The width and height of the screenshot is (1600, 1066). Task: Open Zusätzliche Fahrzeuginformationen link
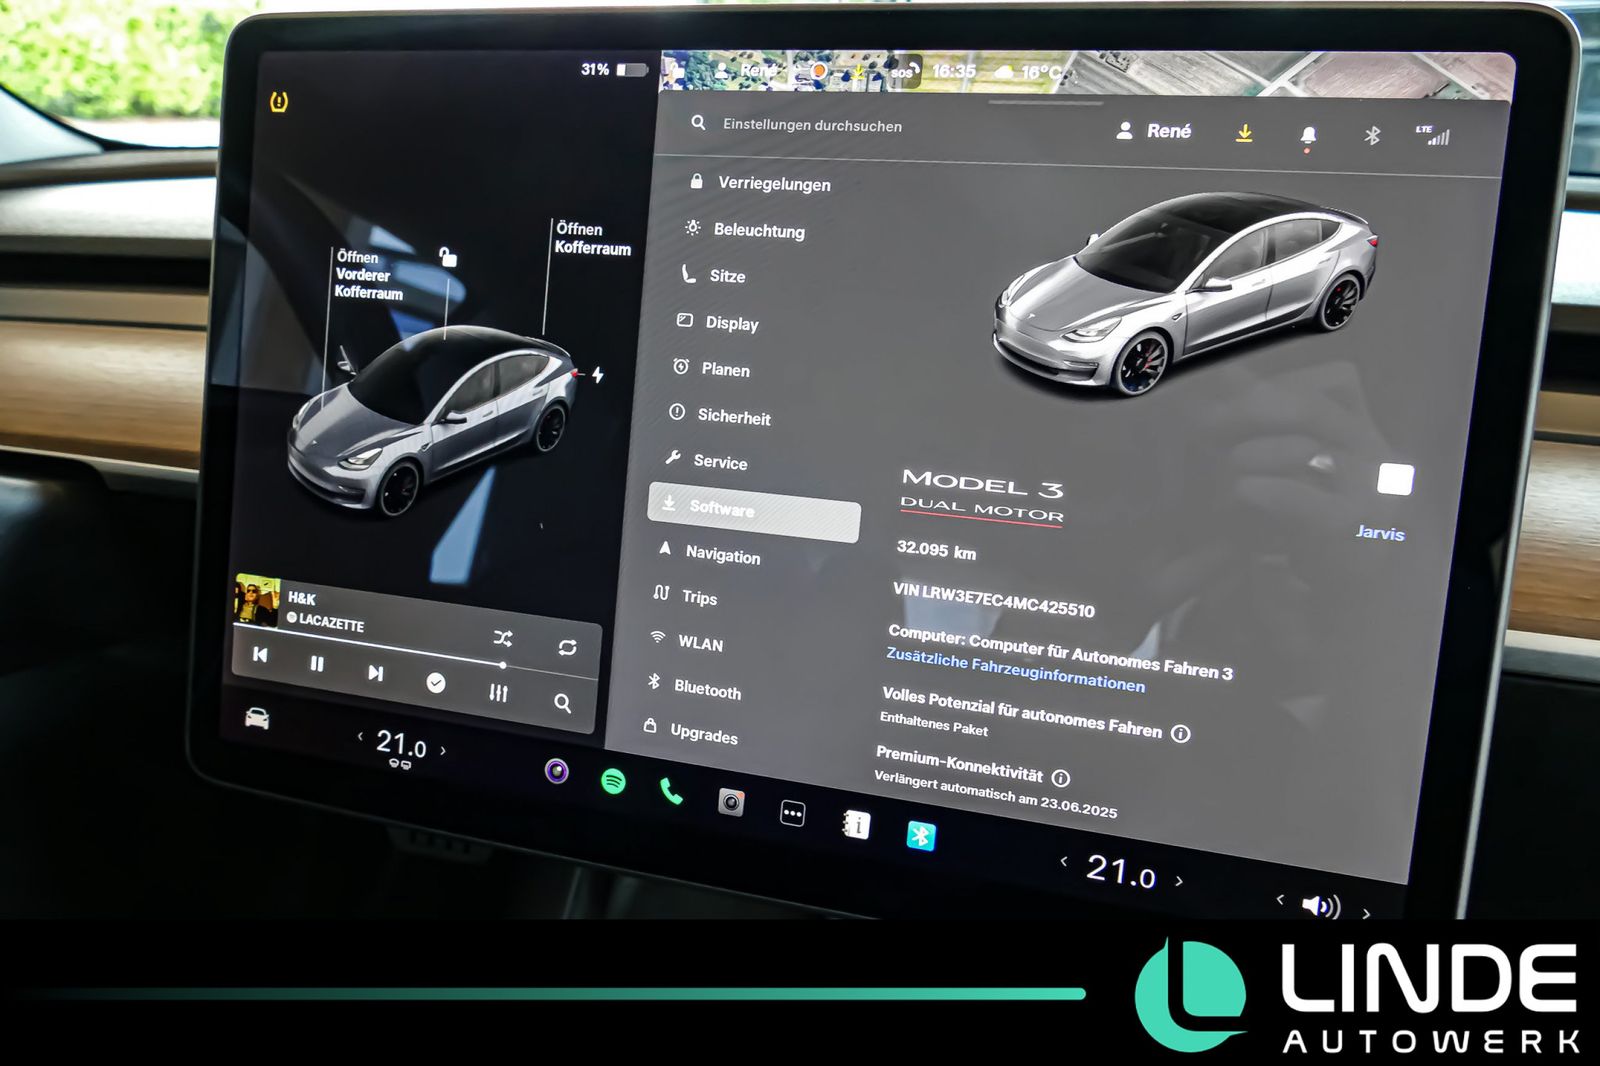coord(1015,669)
